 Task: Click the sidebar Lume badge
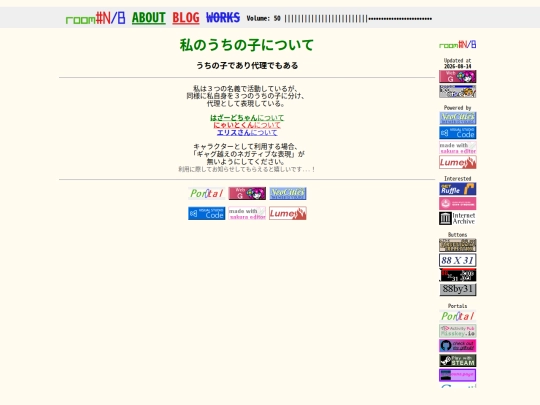pyautogui.click(x=458, y=162)
